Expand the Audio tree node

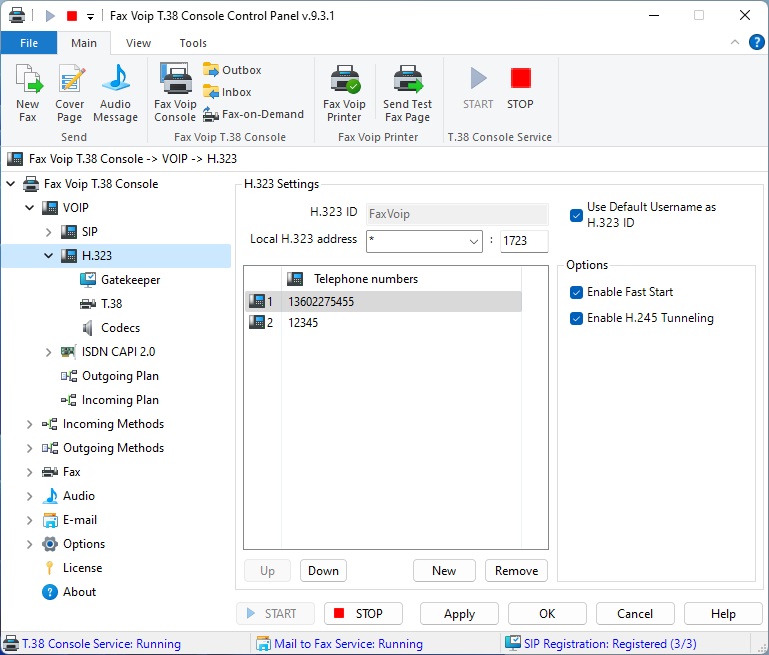[29, 496]
